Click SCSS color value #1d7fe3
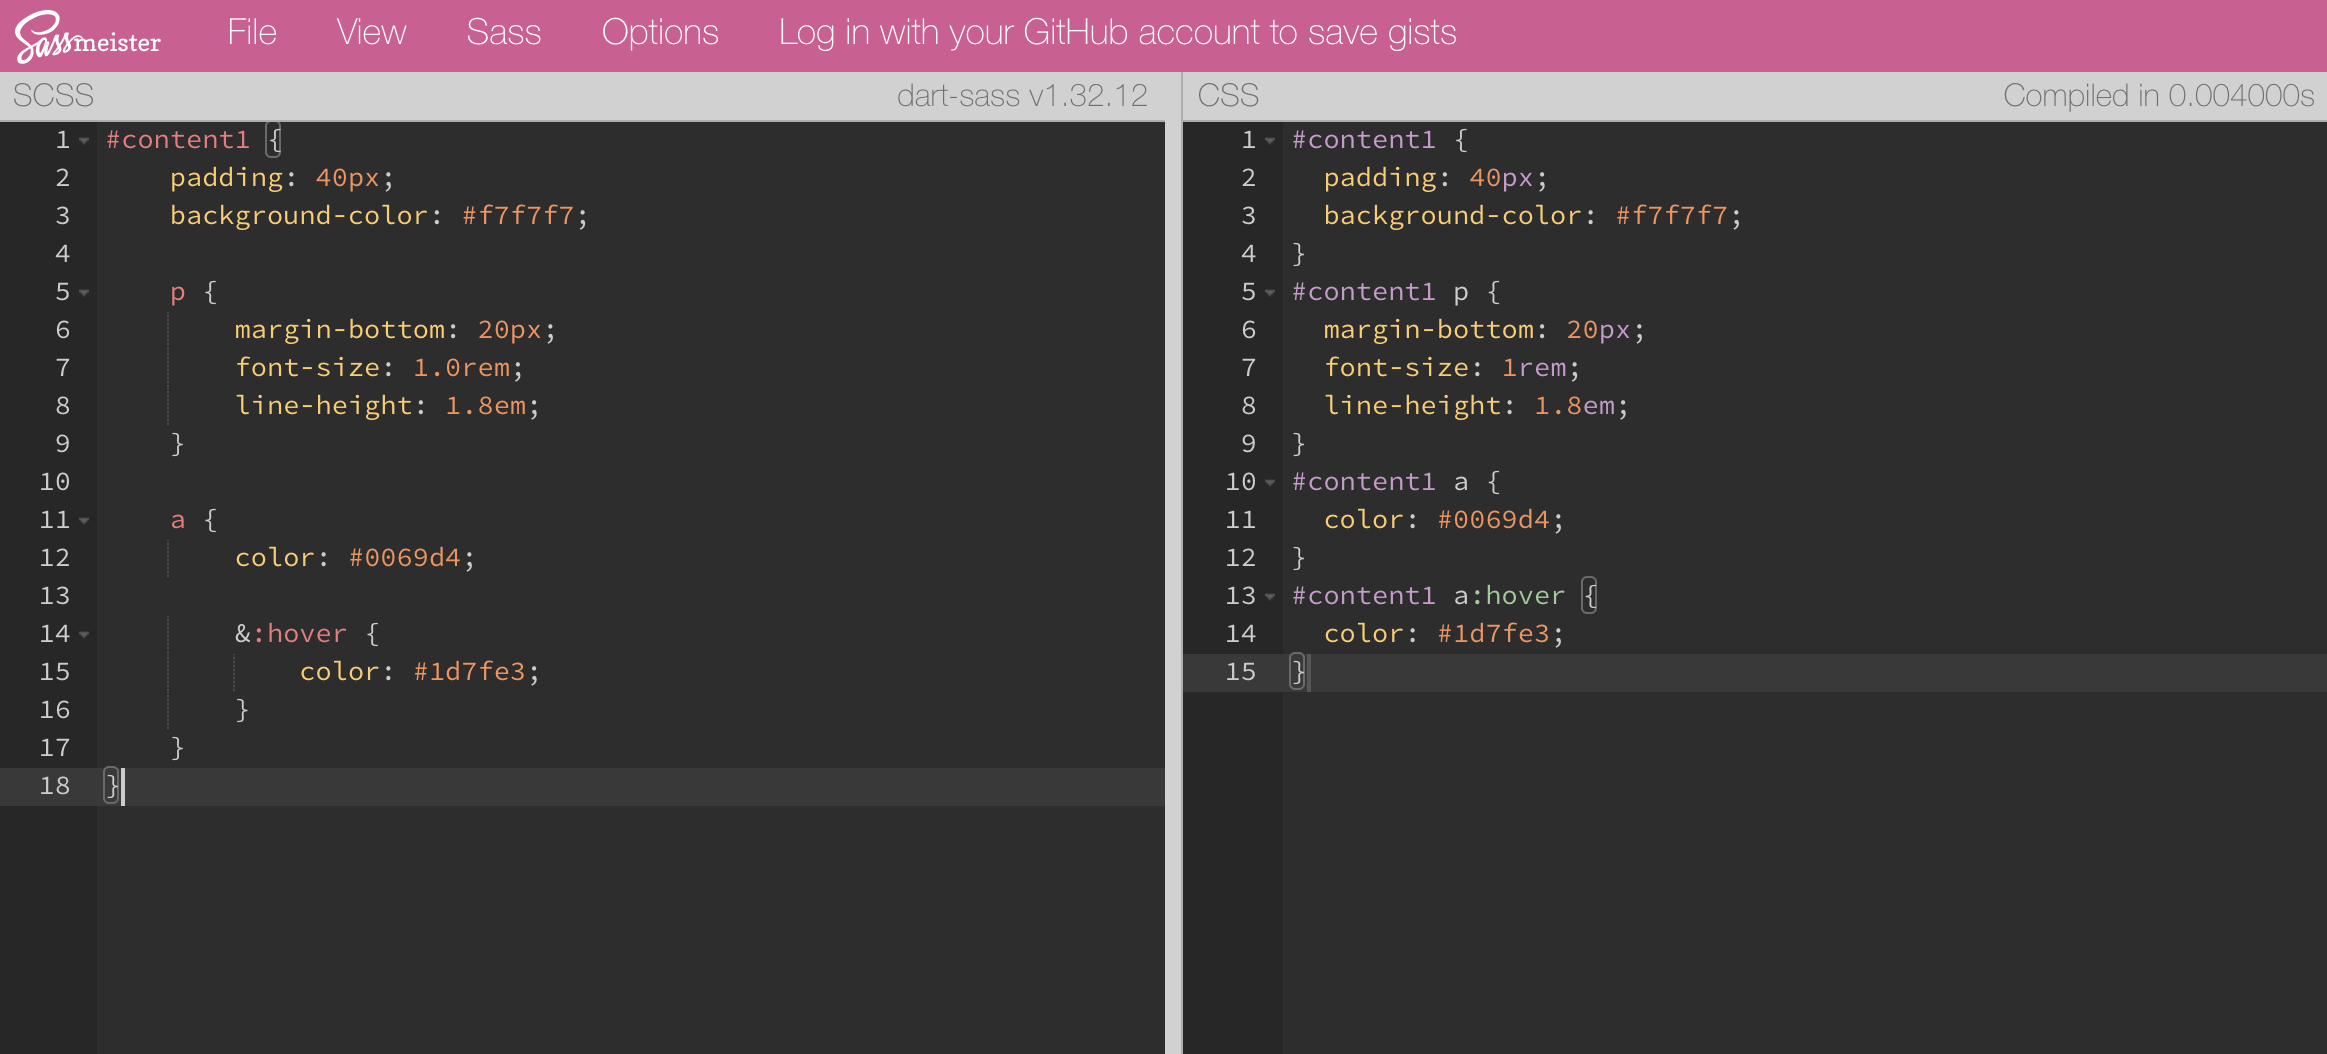The height and width of the screenshot is (1054, 2327). (470, 671)
